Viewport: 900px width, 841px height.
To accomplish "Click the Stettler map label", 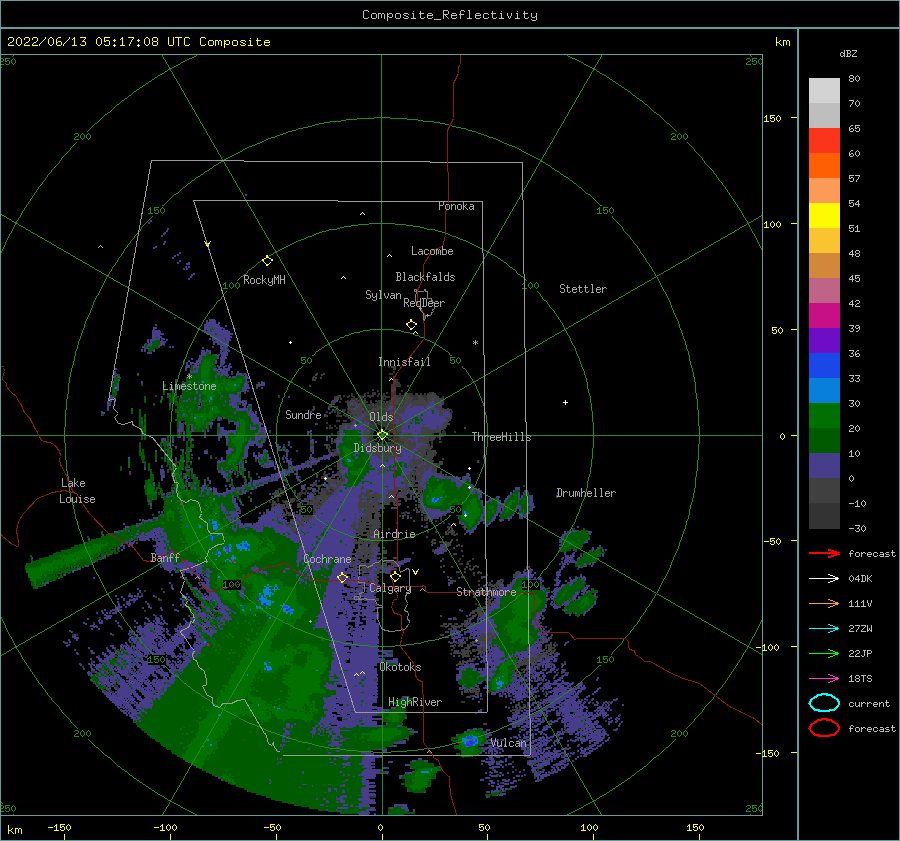I will tap(583, 289).
